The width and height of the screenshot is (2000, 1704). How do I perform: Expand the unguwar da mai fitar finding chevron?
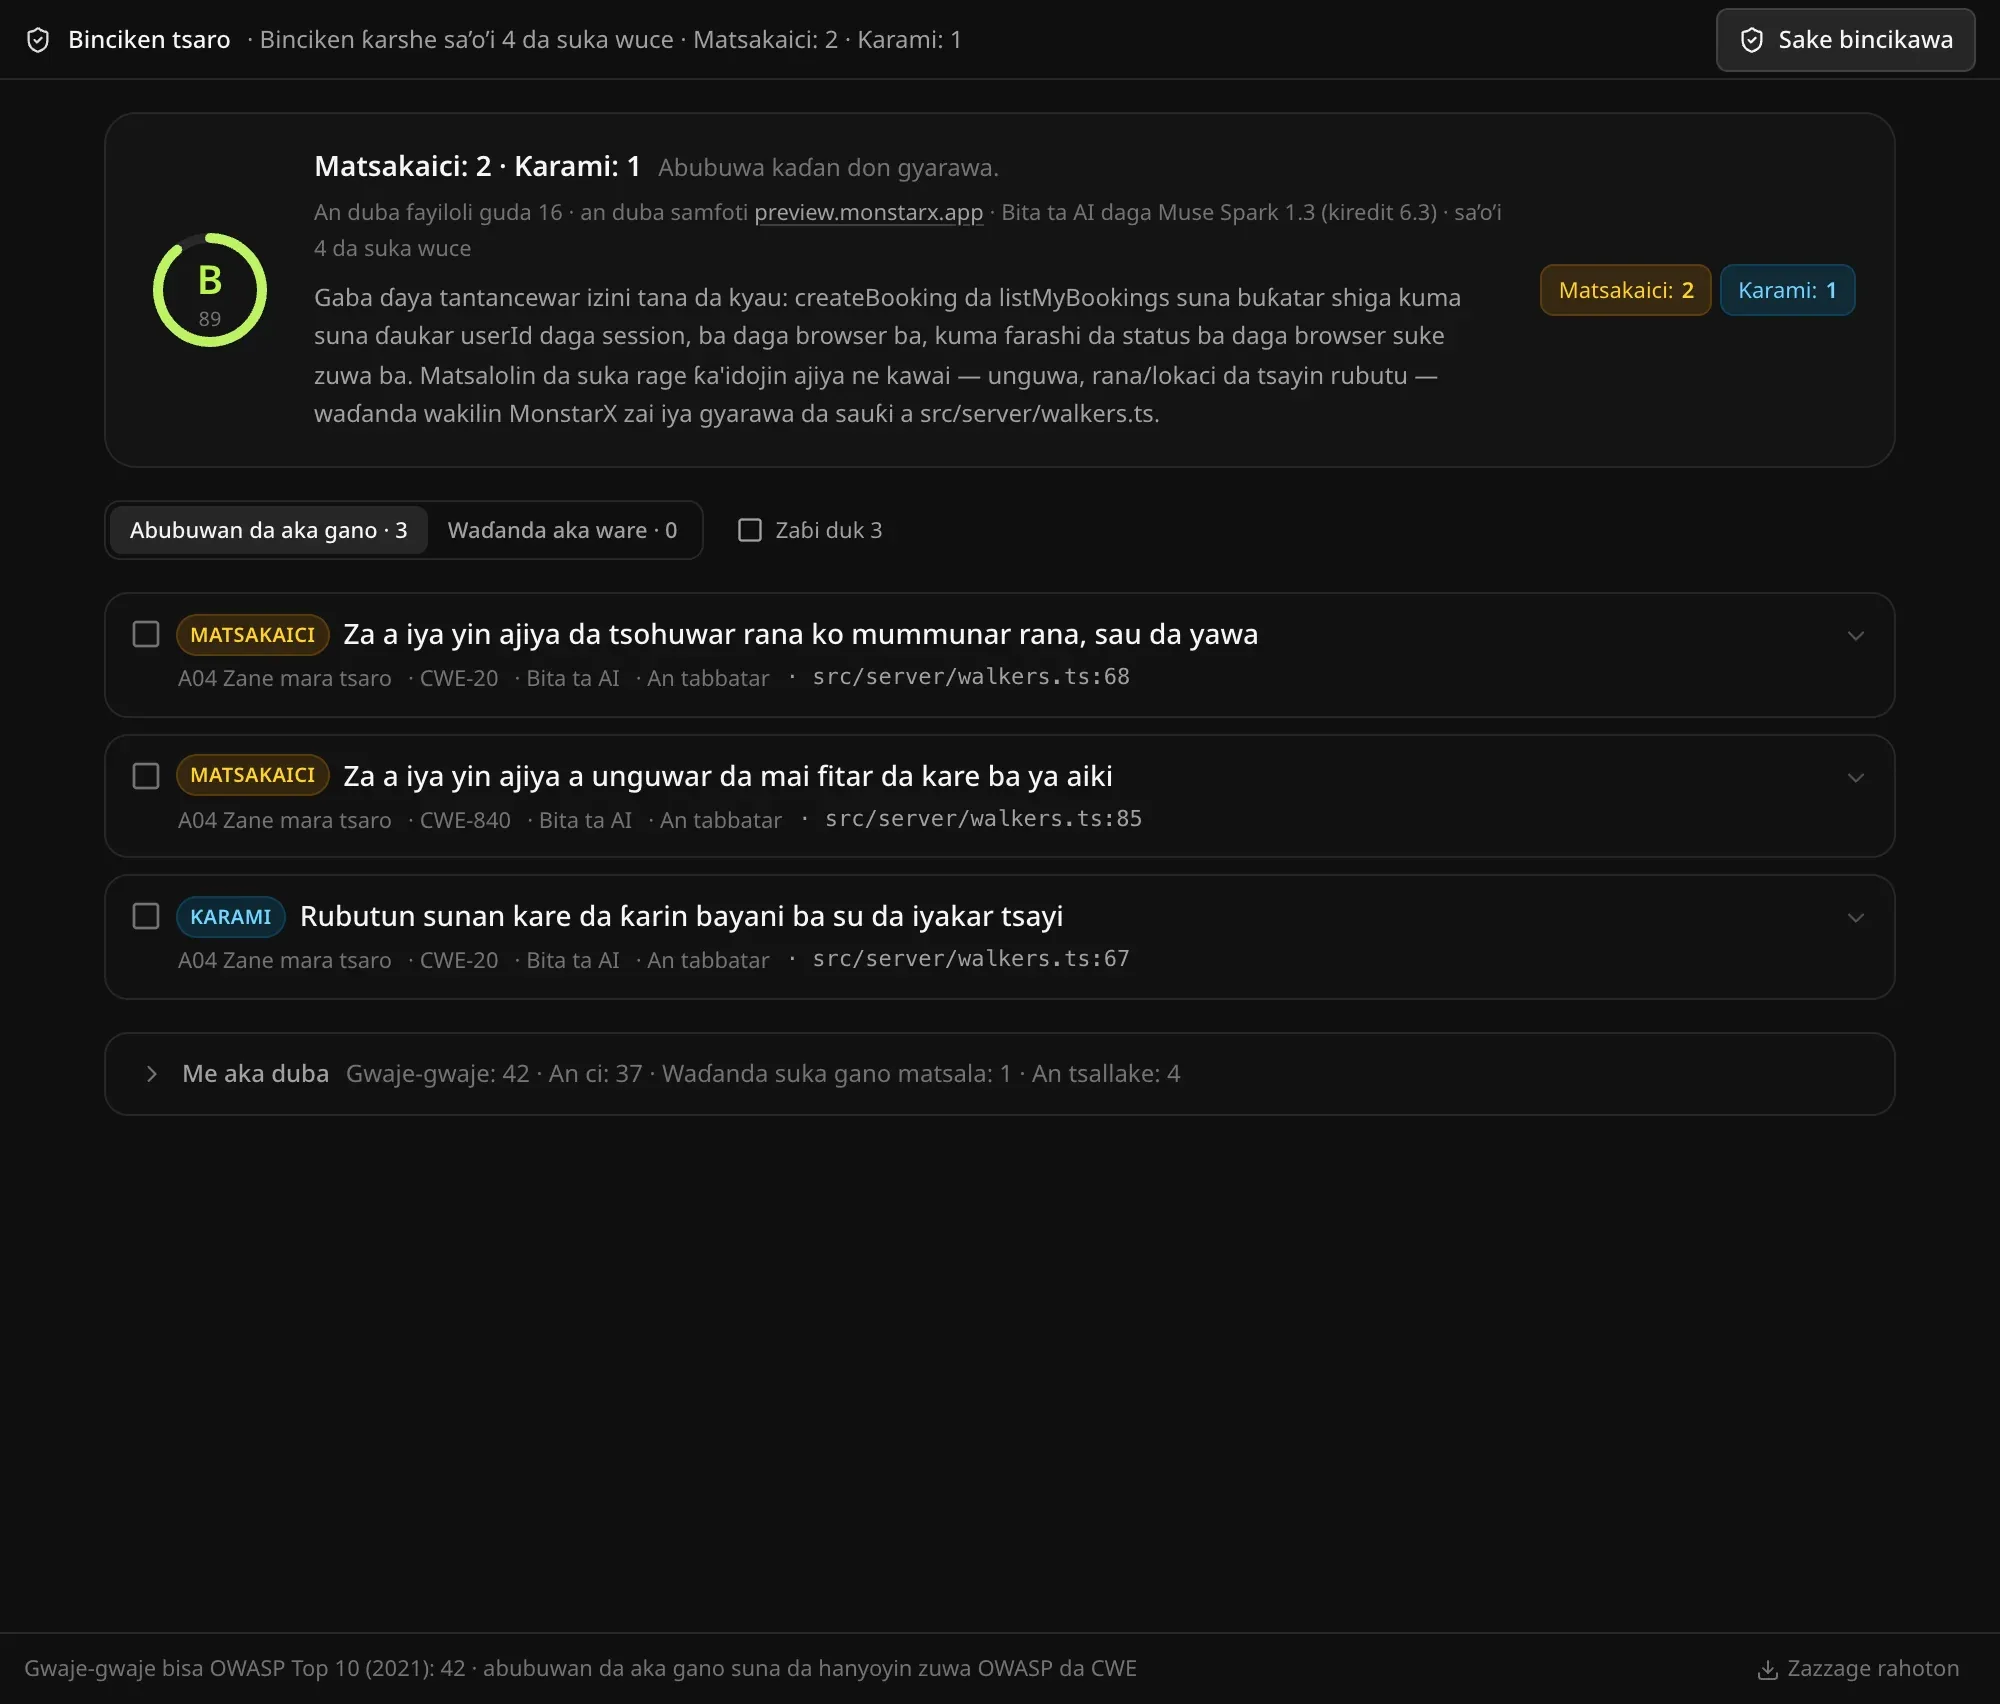coord(1855,778)
